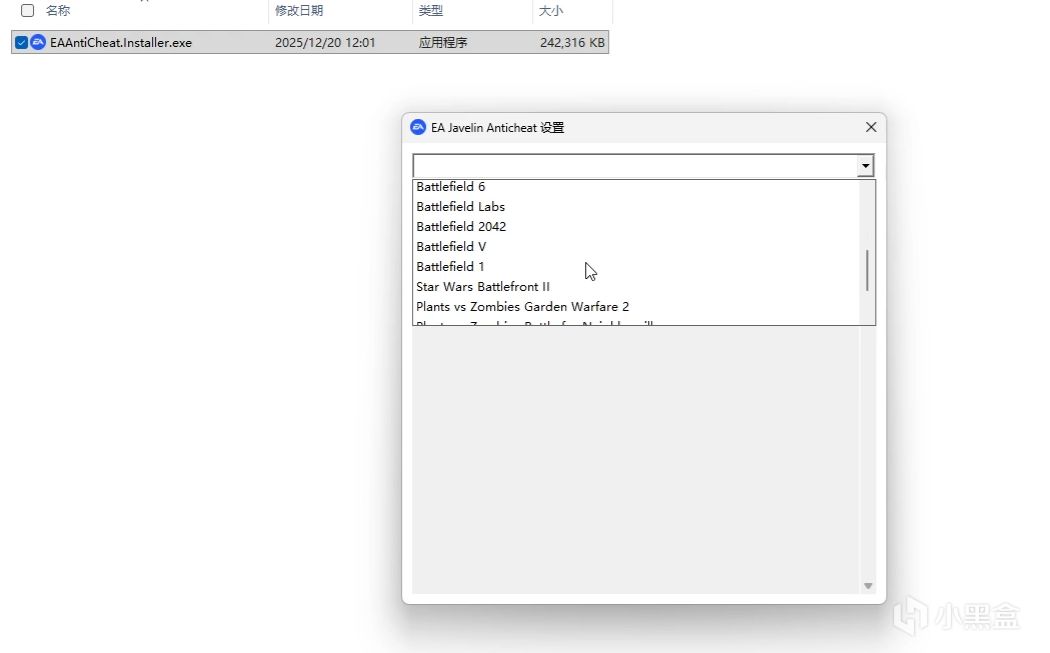Click the EA Javelin Anticheat 设置 title text

(x=498, y=127)
